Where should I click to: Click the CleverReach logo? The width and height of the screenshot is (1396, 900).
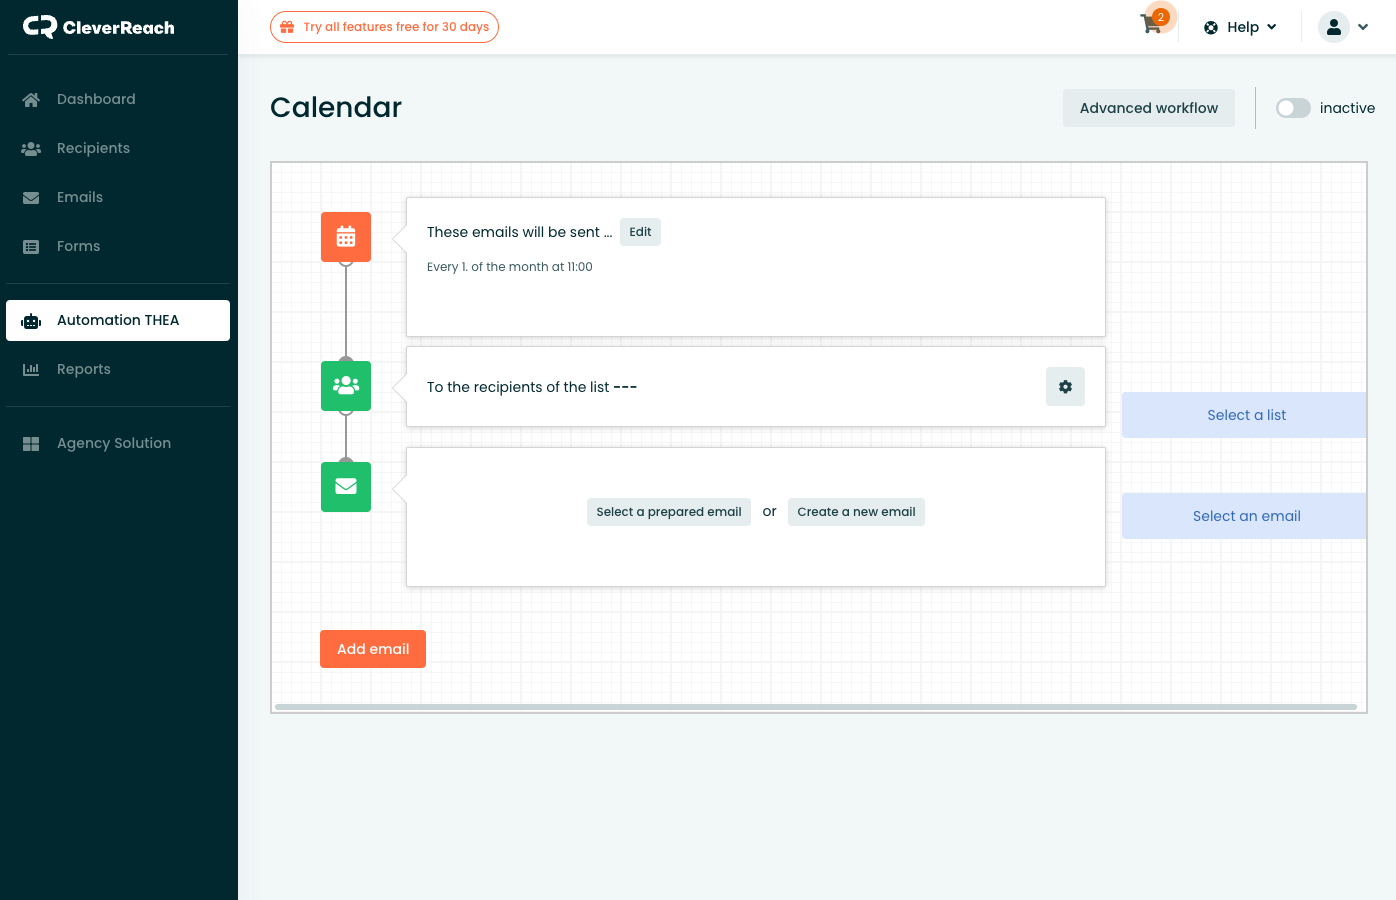click(98, 27)
